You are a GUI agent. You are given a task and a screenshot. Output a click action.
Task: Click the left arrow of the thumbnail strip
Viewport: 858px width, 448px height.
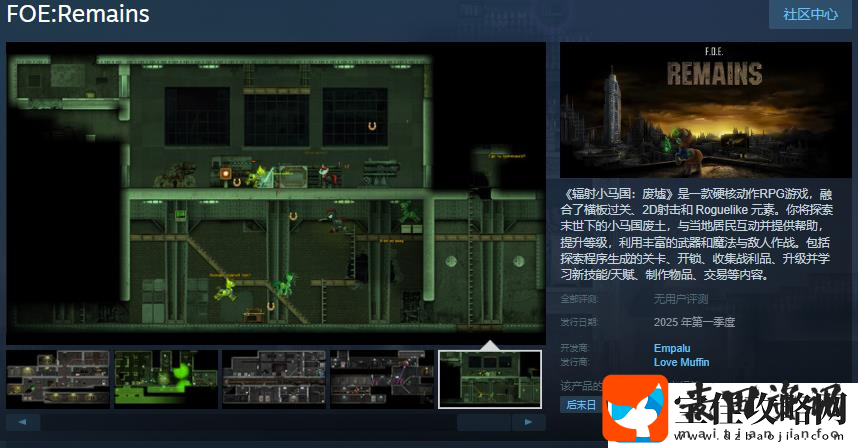(x=23, y=422)
